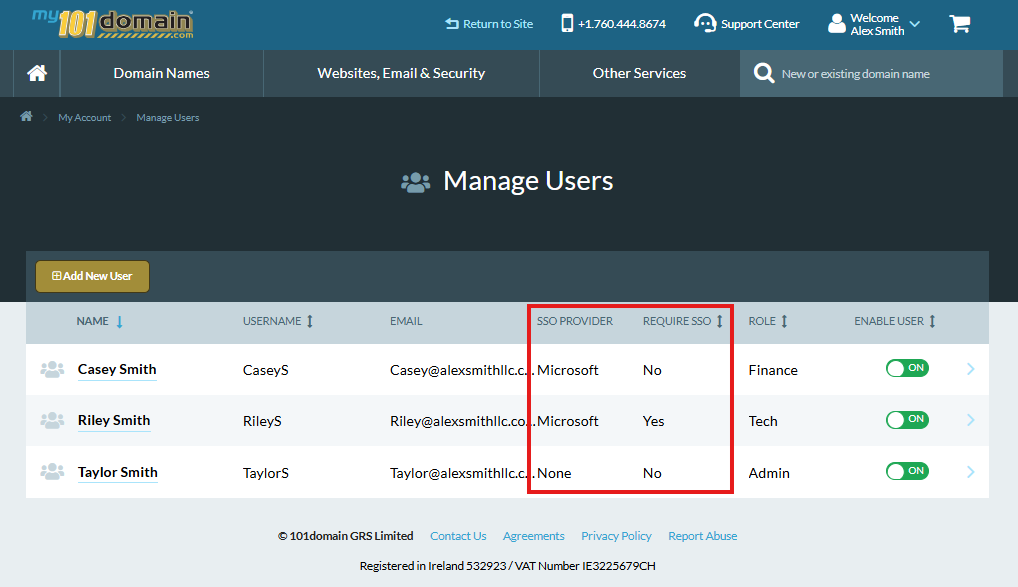Image resolution: width=1018 pixels, height=587 pixels.
Task: Click the search magnifier icon
Action: click(763, 72)
